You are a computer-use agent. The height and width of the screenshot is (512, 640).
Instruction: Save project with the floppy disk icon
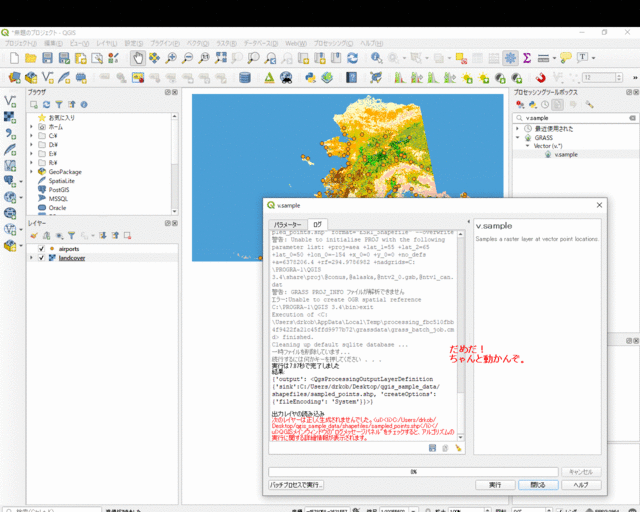coord(47,58)
